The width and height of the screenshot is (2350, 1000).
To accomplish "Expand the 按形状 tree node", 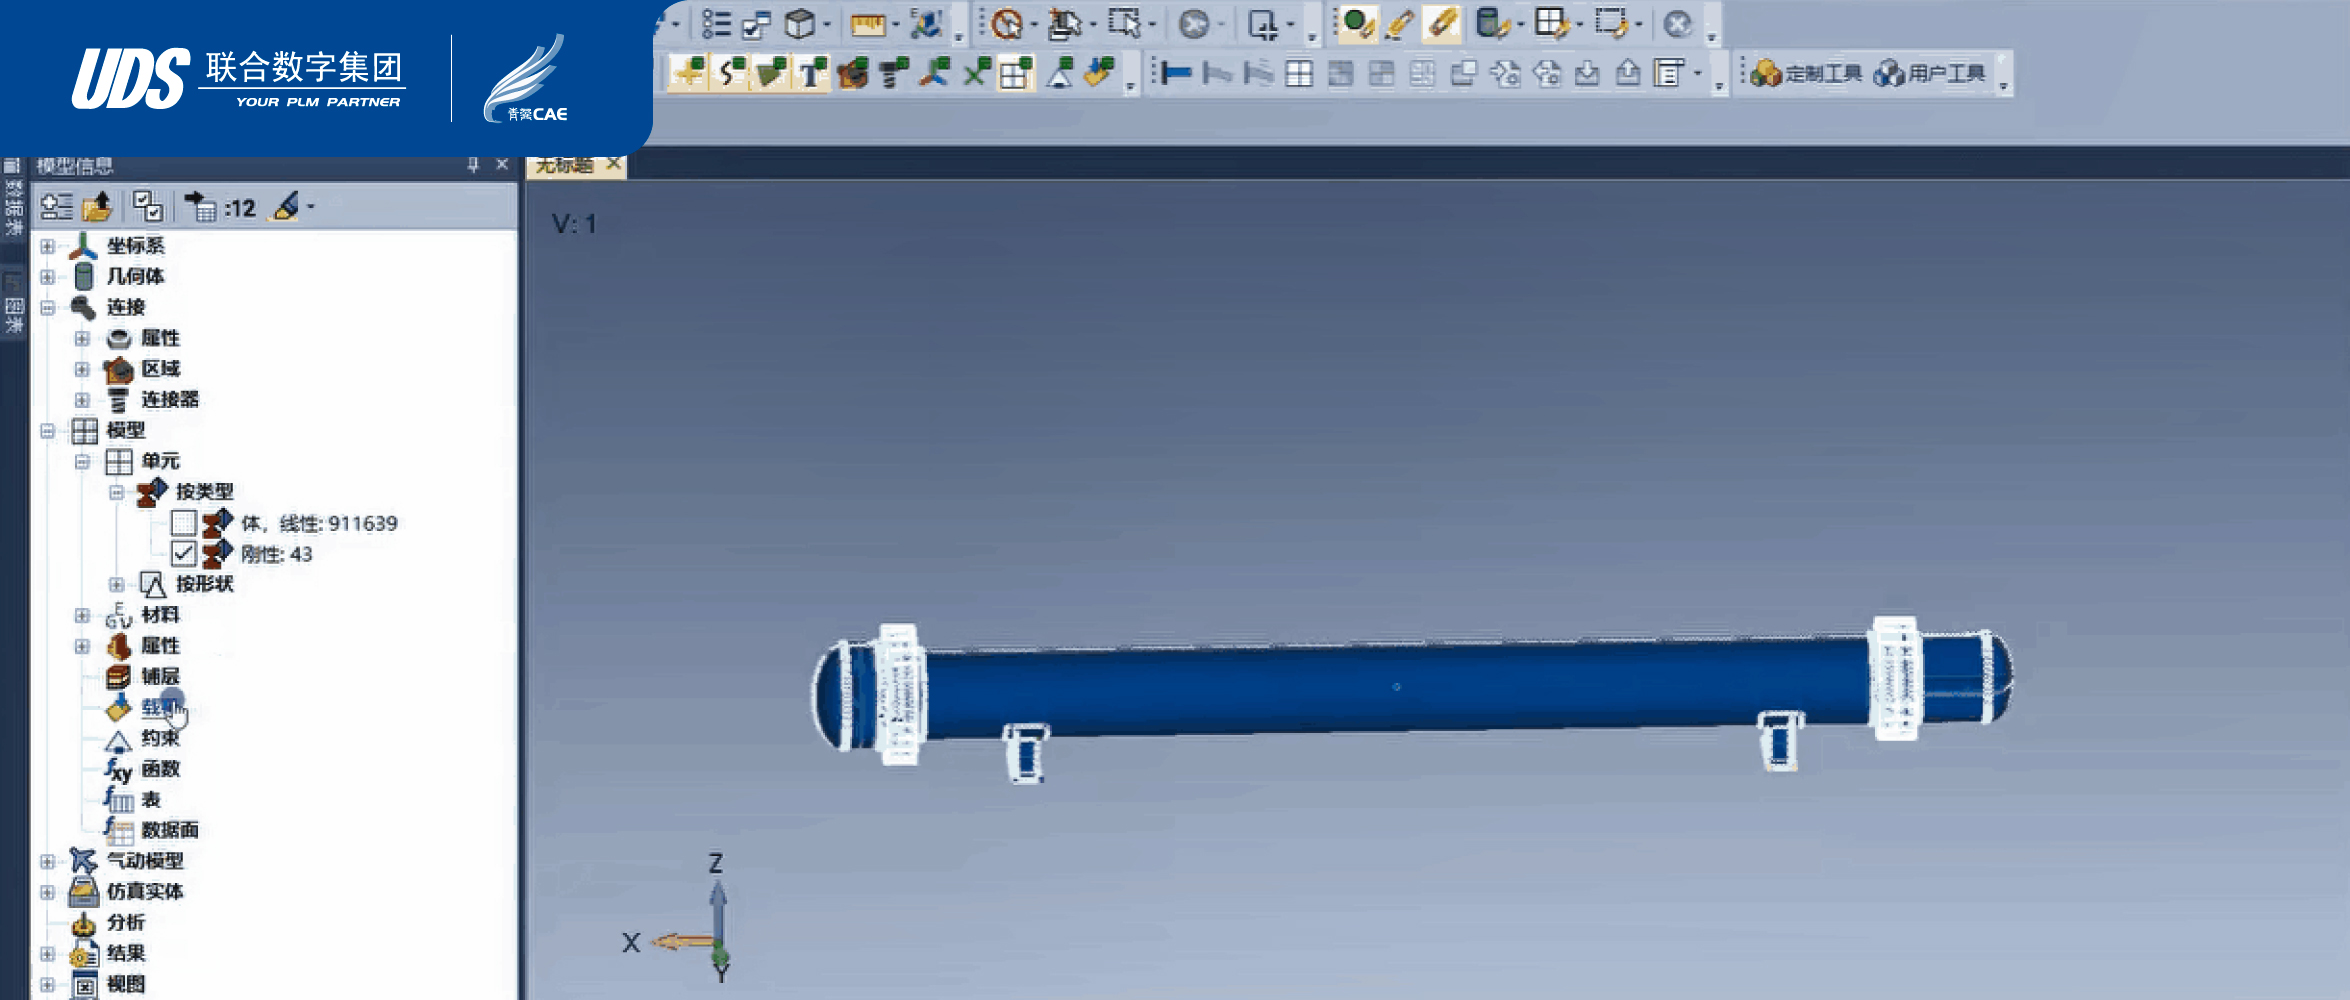I will click(x=117, y=584).
